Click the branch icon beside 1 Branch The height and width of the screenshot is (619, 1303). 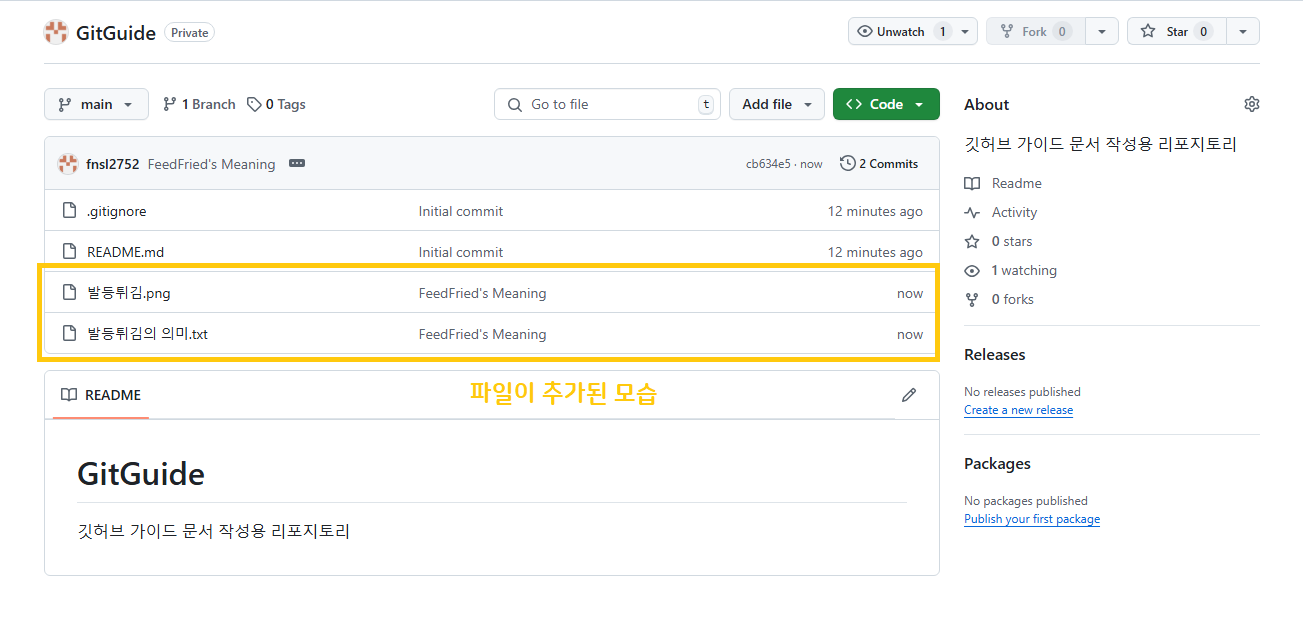point(170,104)
